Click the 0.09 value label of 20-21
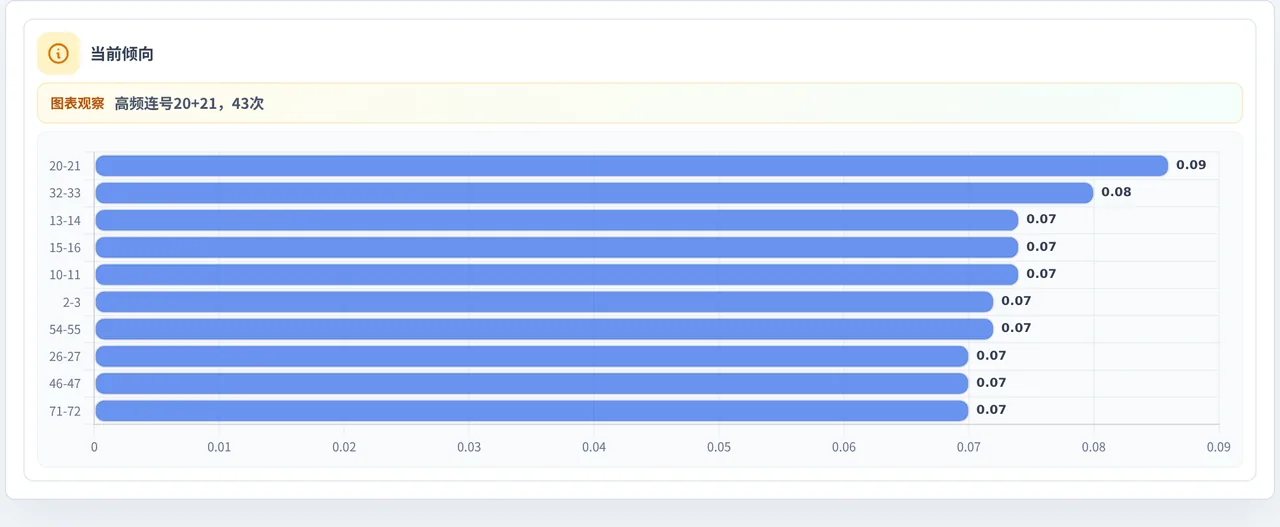This screenshot has height=527, width=1280. click(x=1191, y=165)
